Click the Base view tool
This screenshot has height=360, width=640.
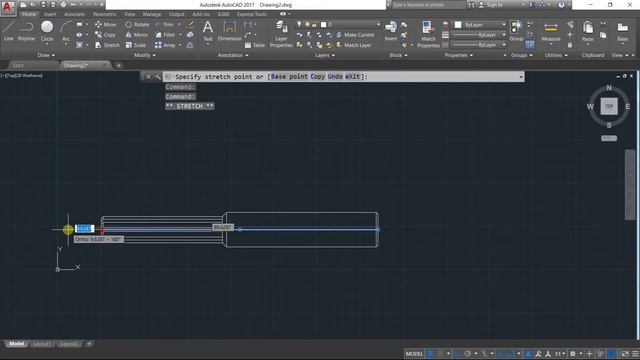(x=622, y=32)
